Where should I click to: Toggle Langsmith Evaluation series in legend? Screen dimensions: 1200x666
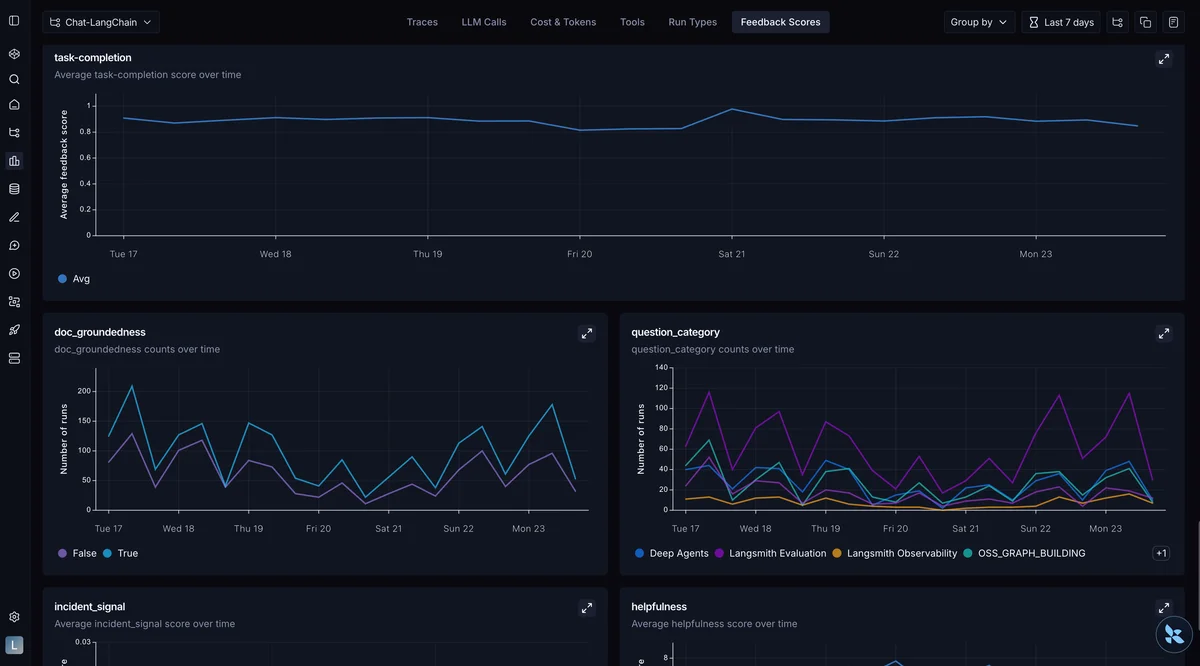770,553
